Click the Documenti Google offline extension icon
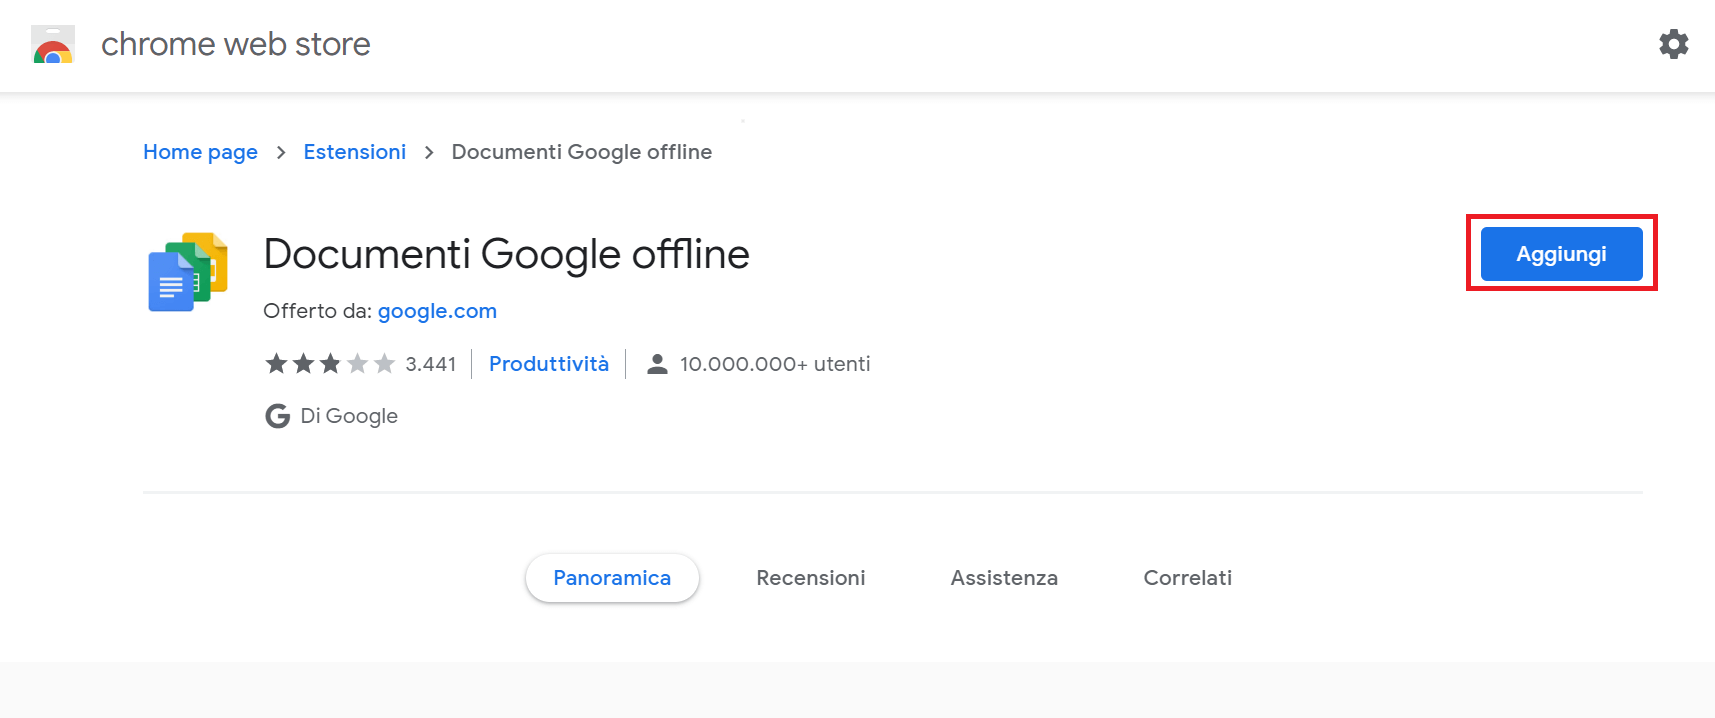1715x718 pixels. (x=188, y=272)
